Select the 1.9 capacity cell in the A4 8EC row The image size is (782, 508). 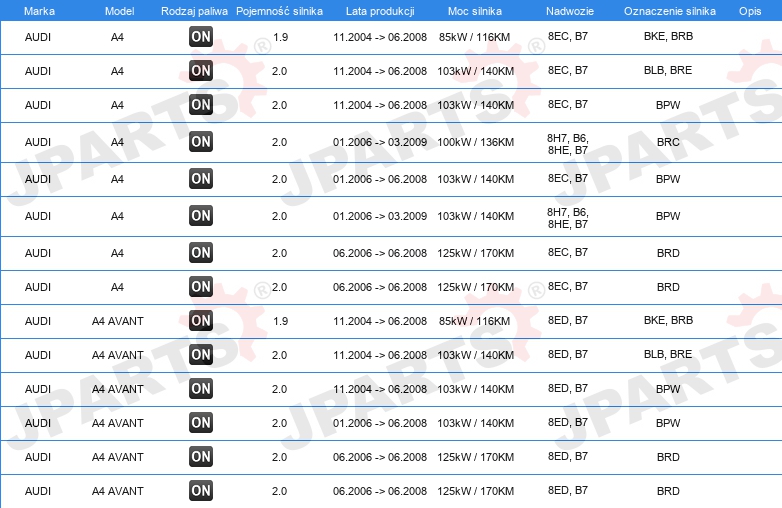pos(281,37)
